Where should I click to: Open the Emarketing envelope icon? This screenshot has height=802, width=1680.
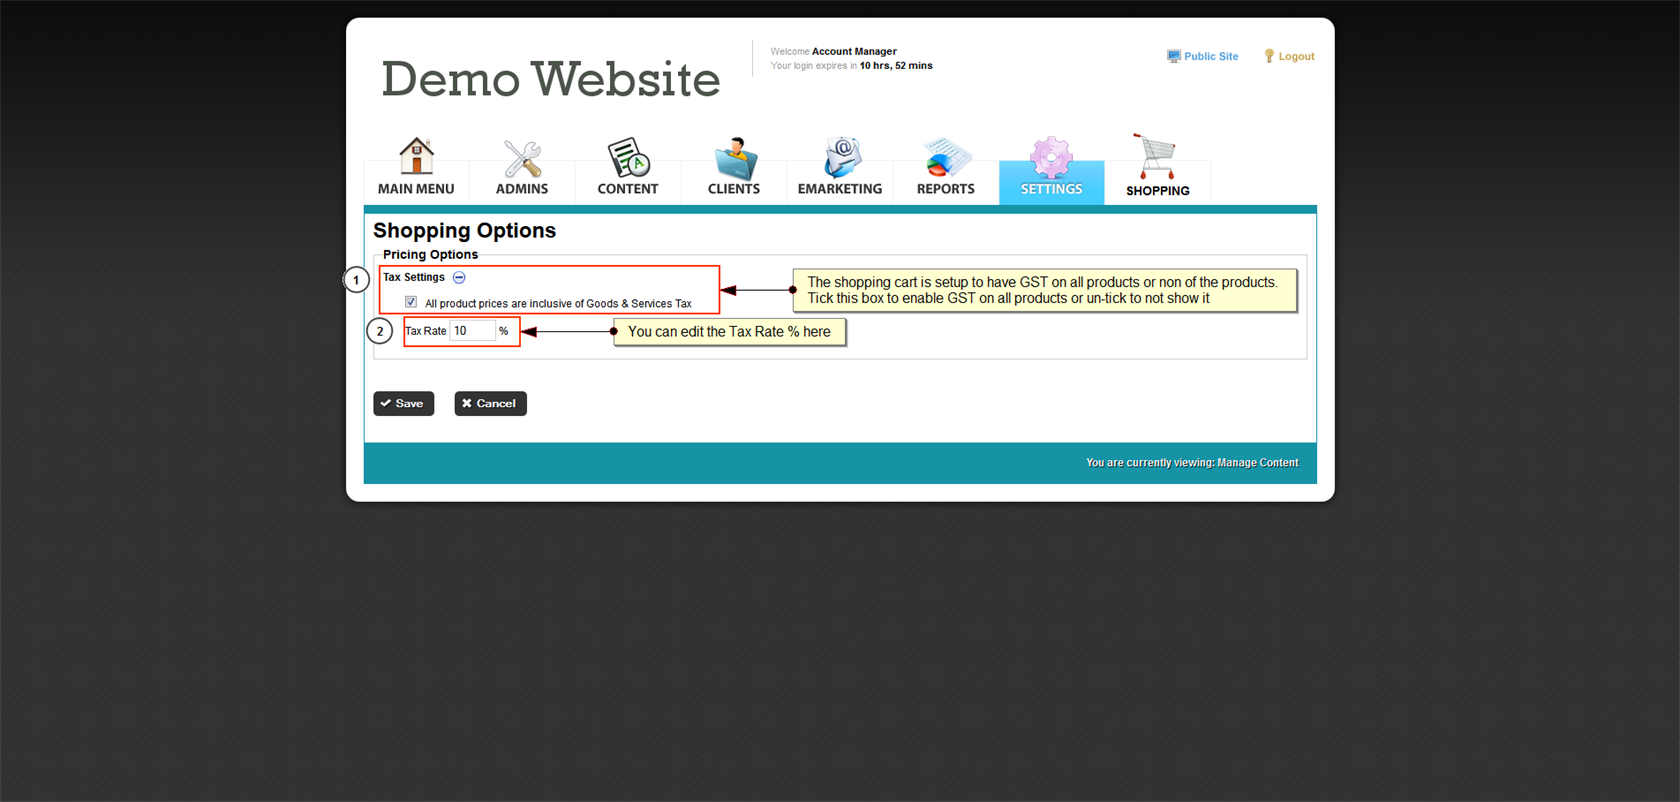point(840,158)
